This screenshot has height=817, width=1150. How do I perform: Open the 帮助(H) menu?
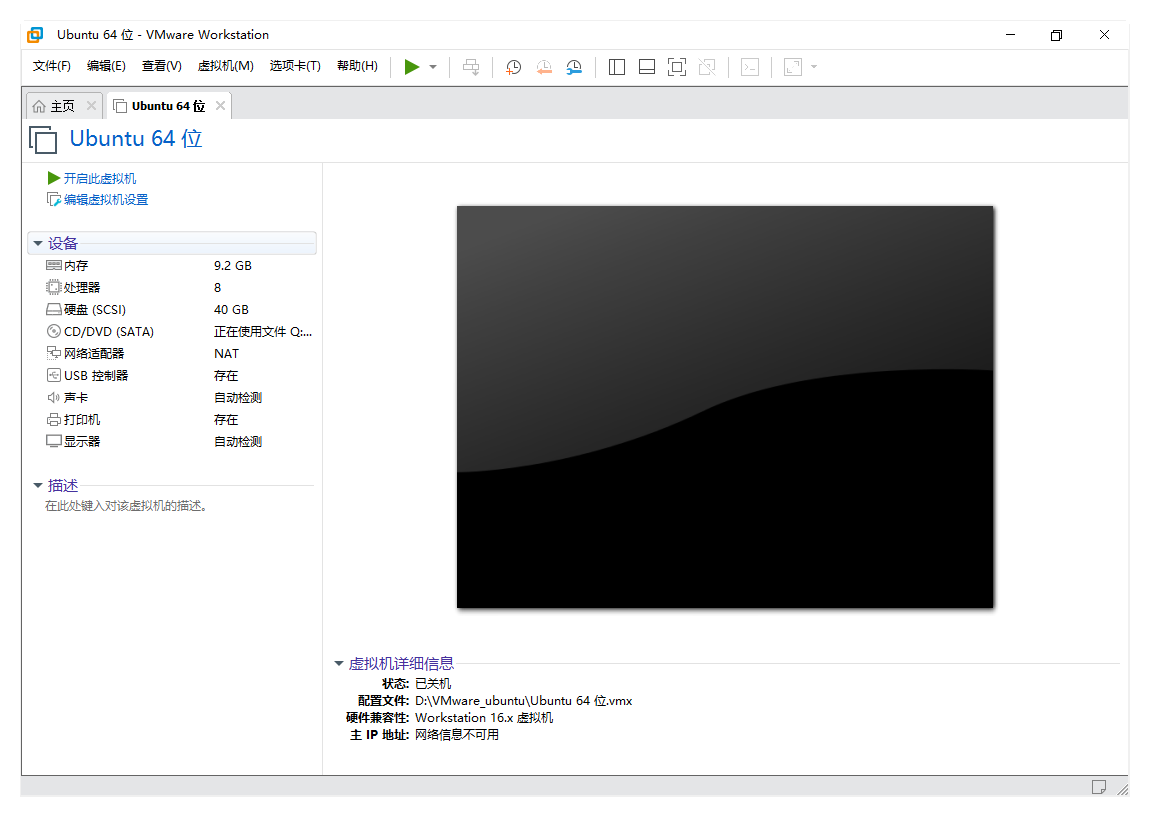pos(357,66)
